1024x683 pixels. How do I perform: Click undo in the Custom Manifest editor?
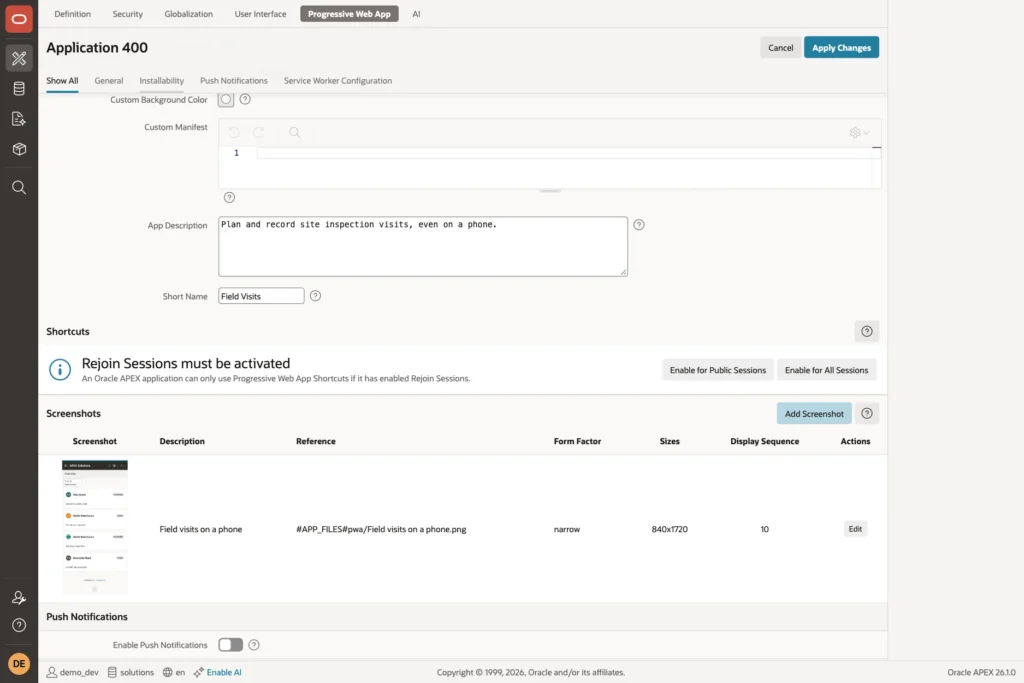tap(234, 132)
